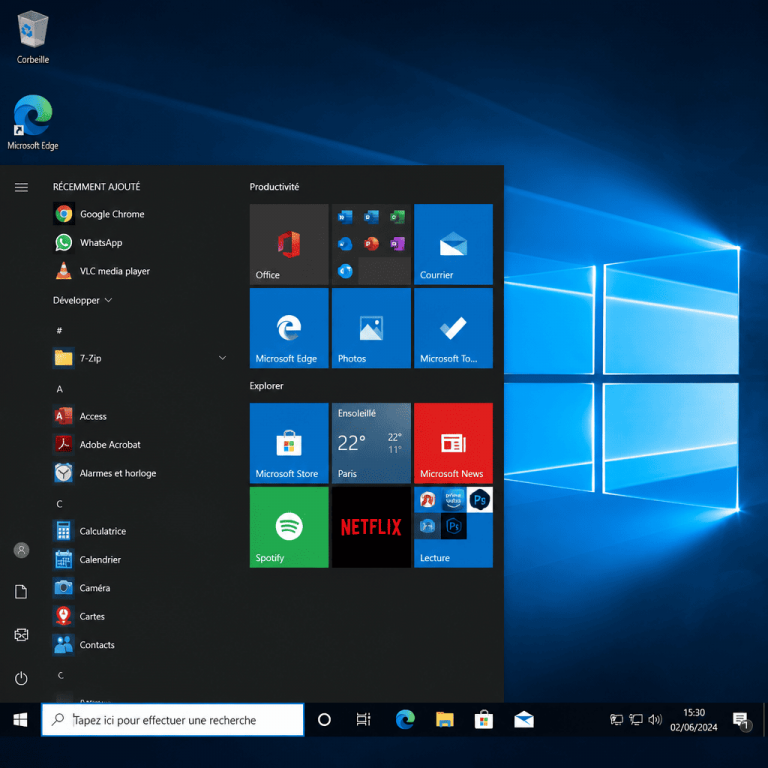This screenshot has width=768, height=768.
Task: Open the Microsoft Edge tile
Action: [289, 328]
